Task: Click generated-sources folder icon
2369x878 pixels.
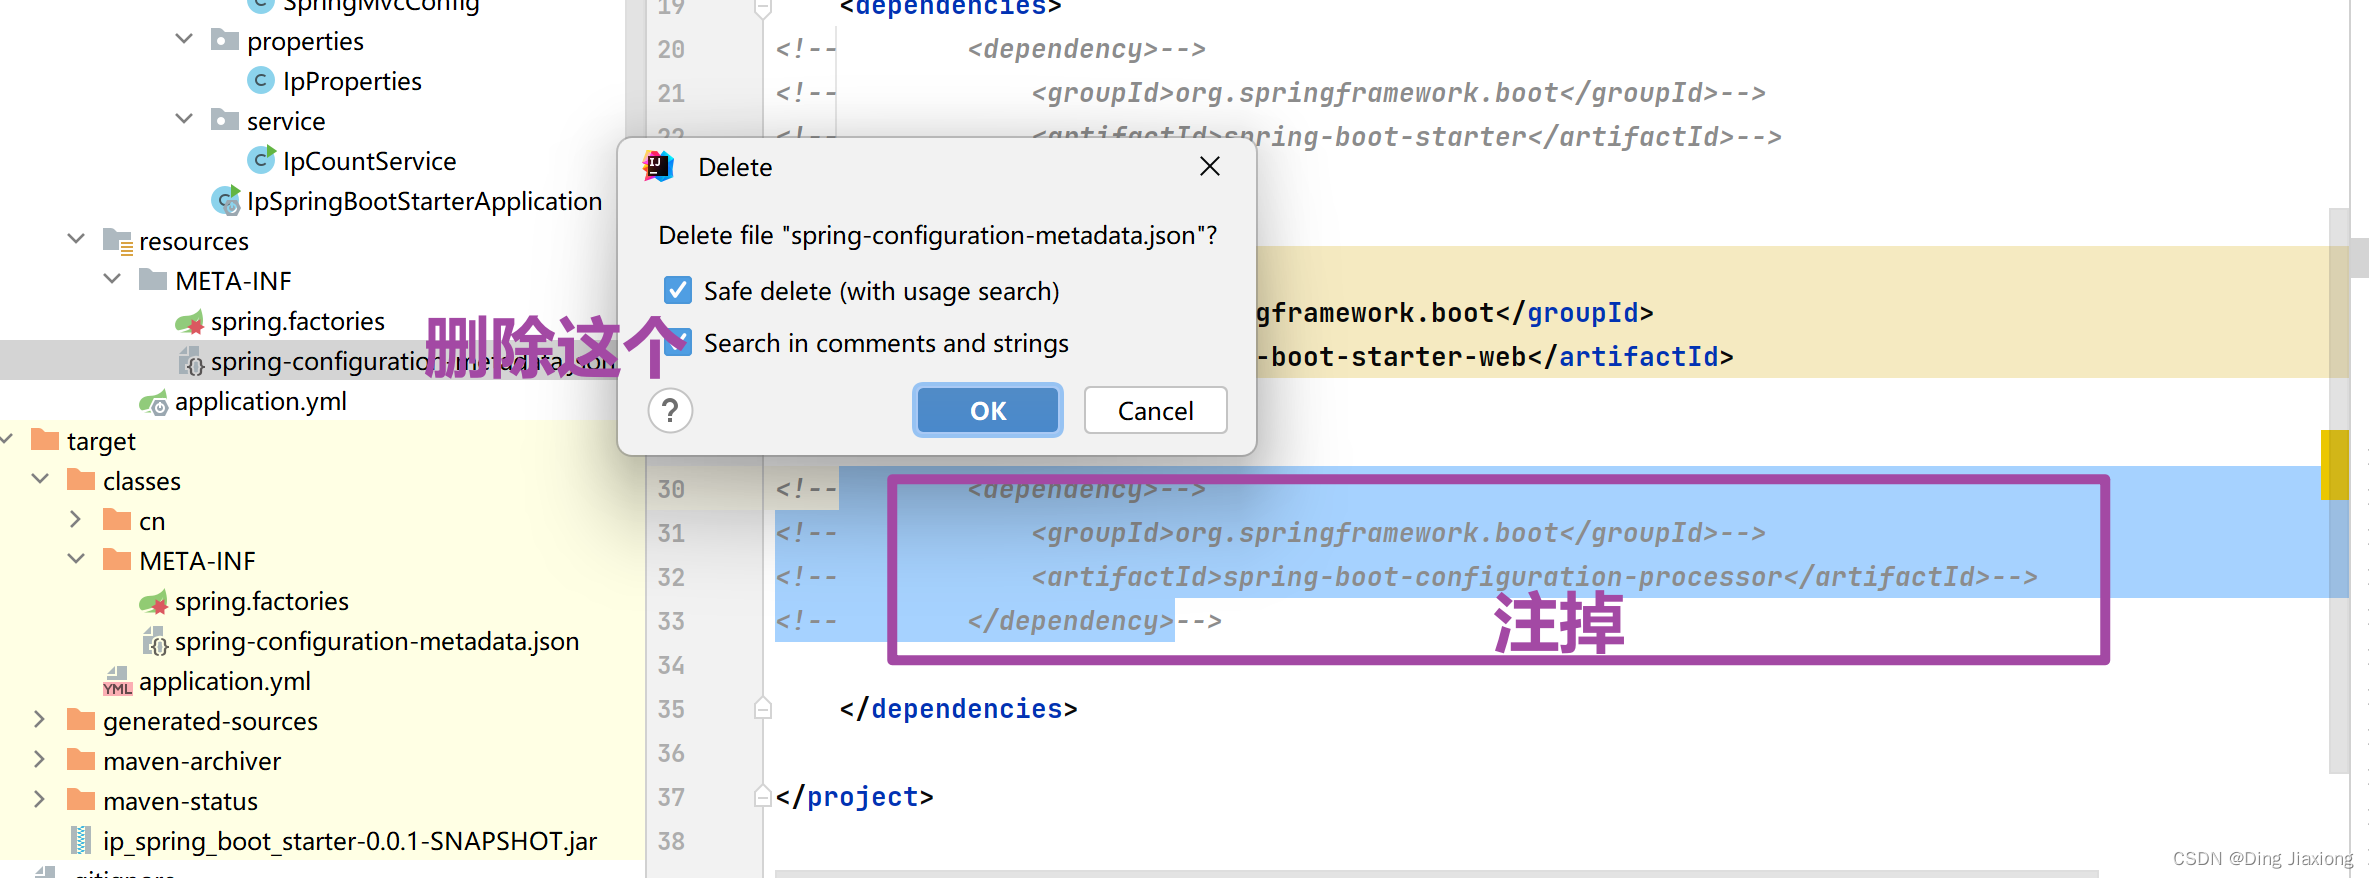Action: [x=81, y=720]
